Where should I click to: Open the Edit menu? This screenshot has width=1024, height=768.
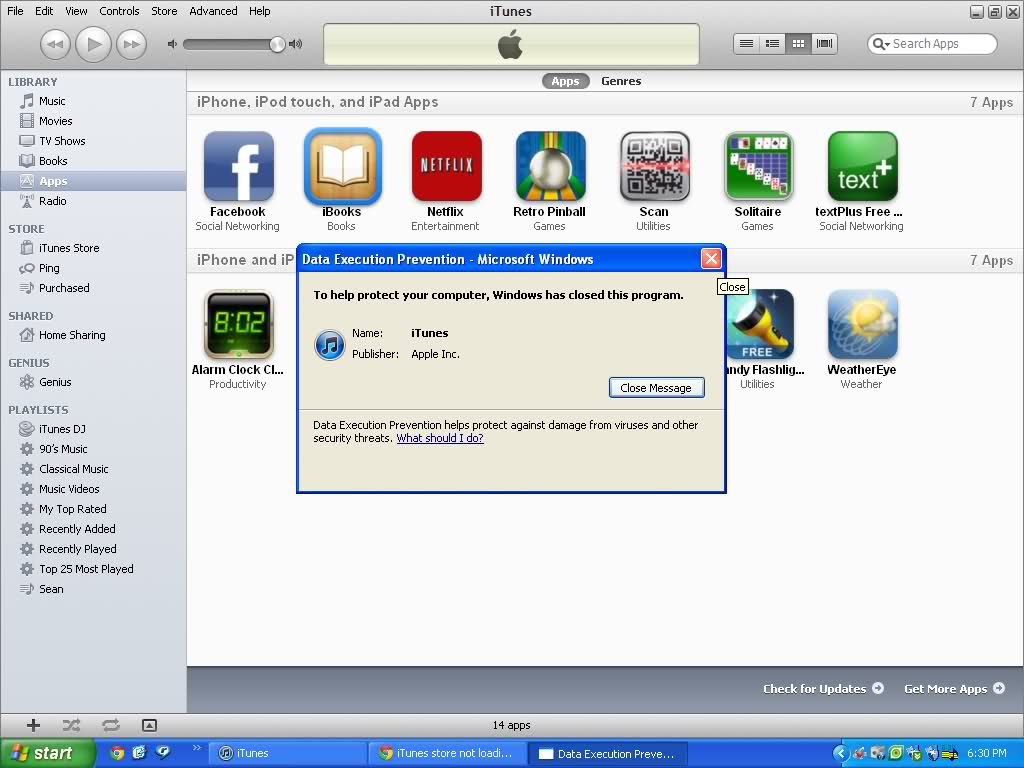[44, 11]
